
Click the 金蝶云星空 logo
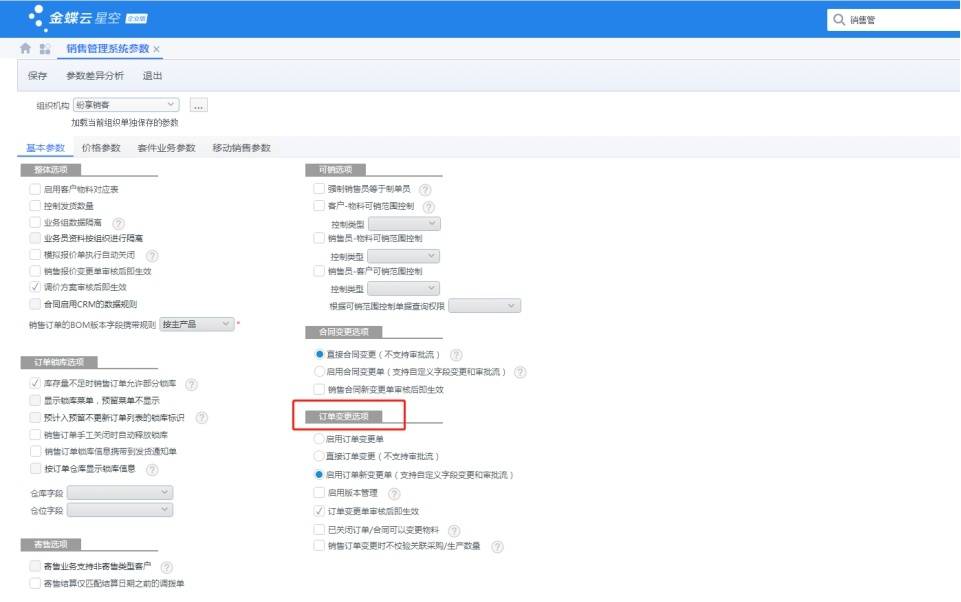88,18
